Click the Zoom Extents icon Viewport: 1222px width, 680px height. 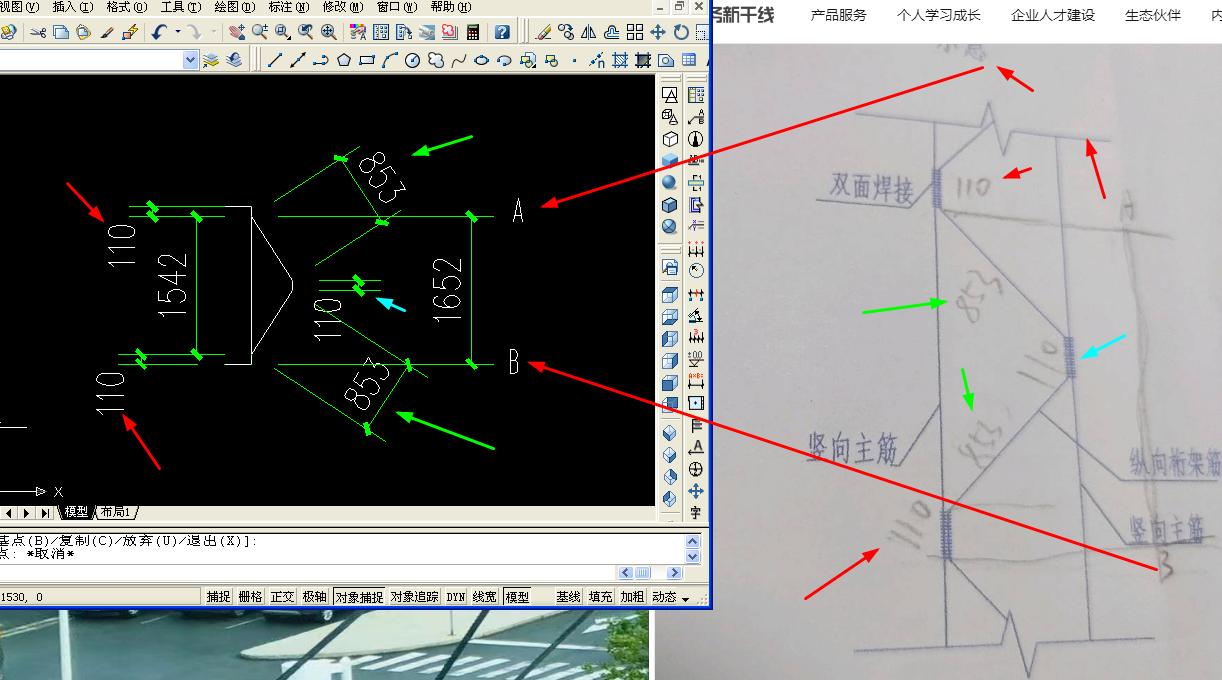pos(329,32)
